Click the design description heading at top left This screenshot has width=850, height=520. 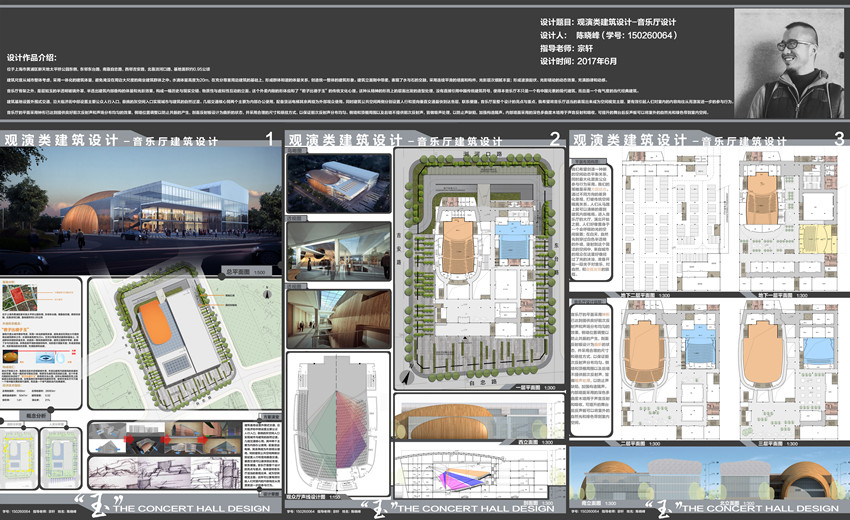(39, 58)
